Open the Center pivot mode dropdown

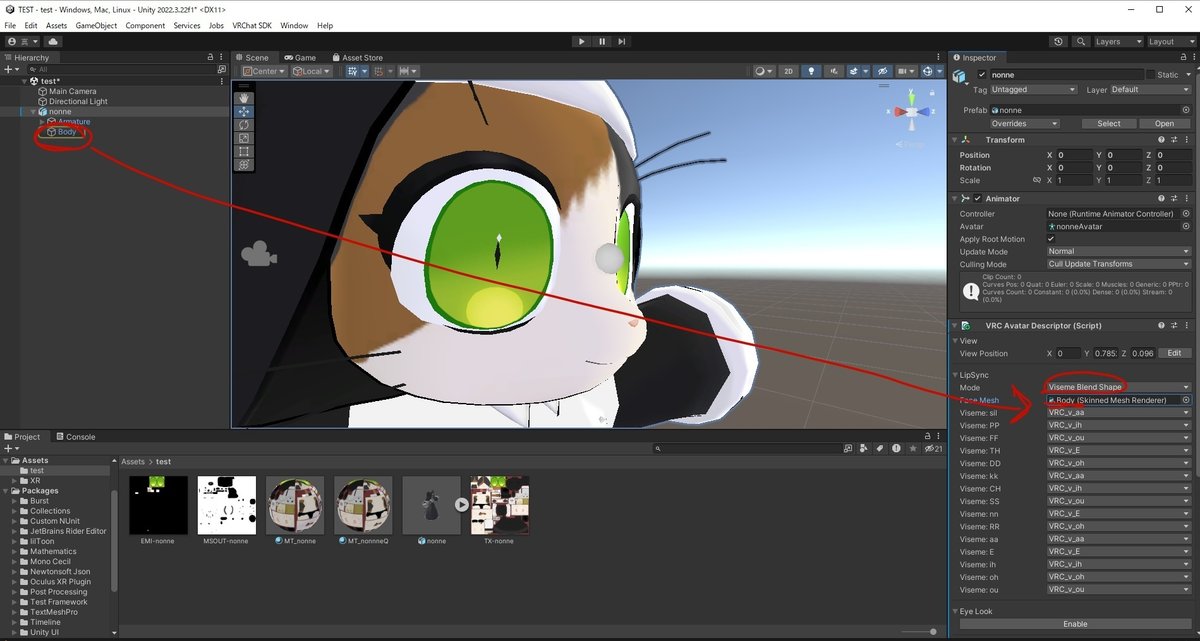264,71
